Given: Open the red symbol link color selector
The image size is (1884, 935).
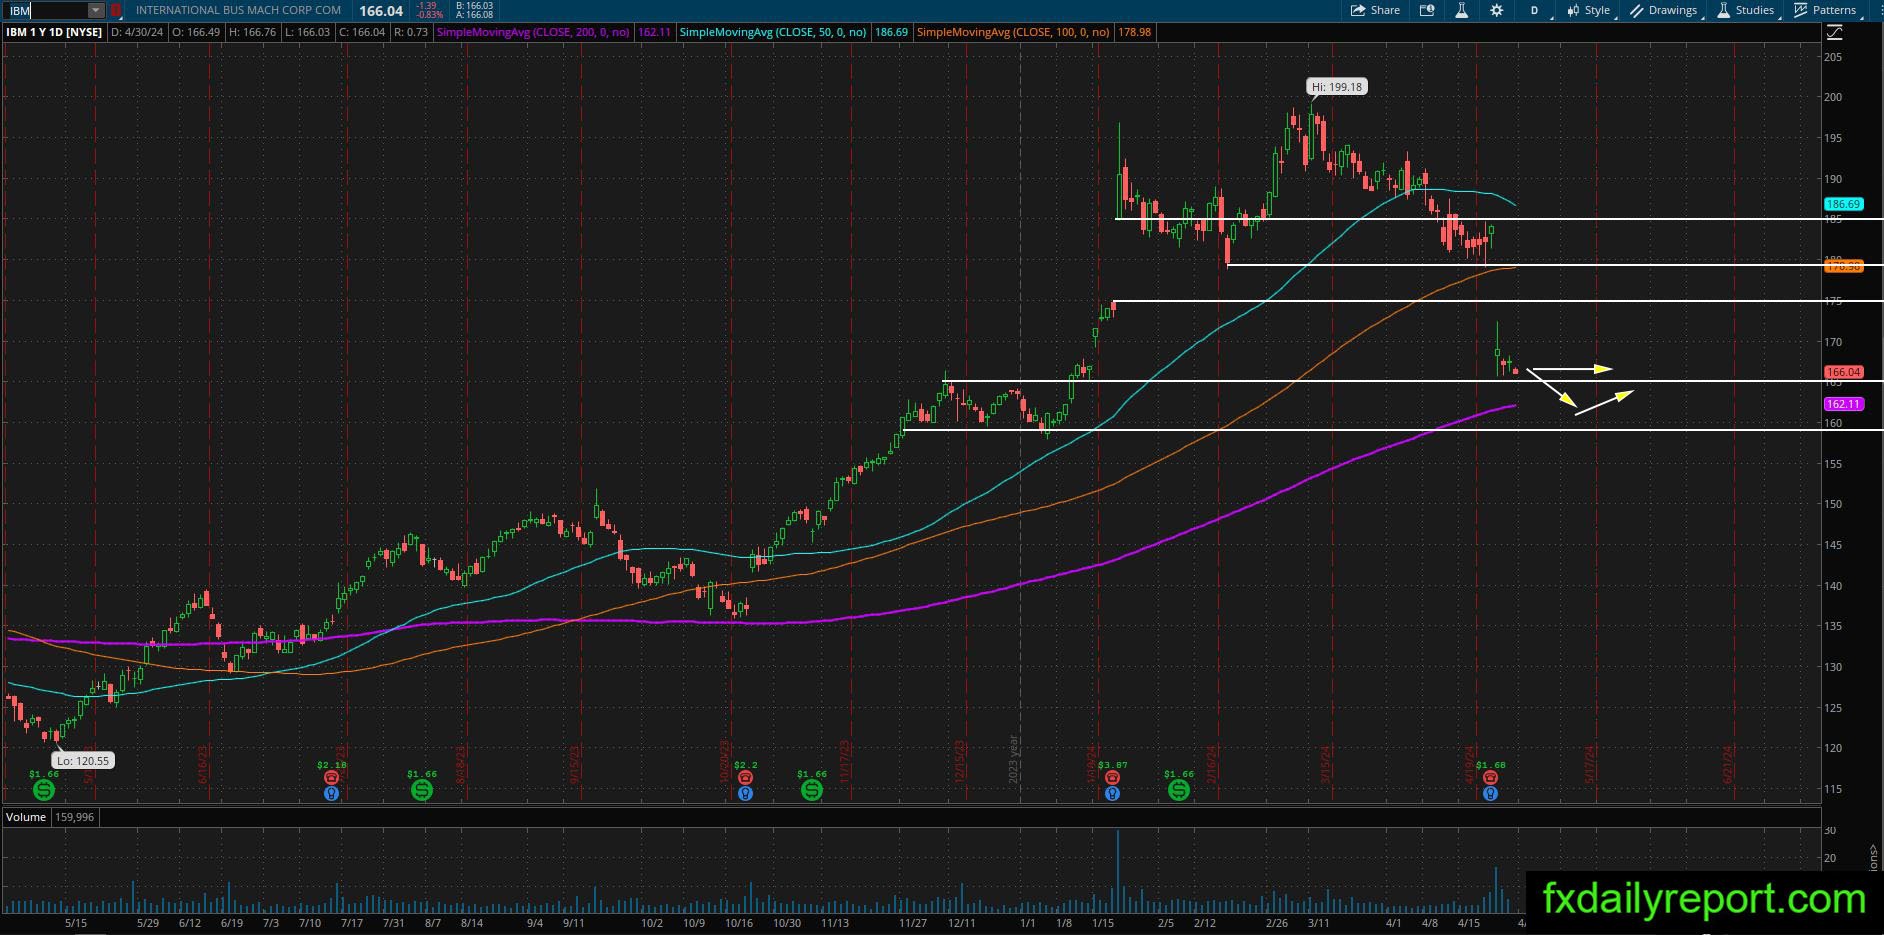Looking at the screenshot, I should (x=115, y=10).
